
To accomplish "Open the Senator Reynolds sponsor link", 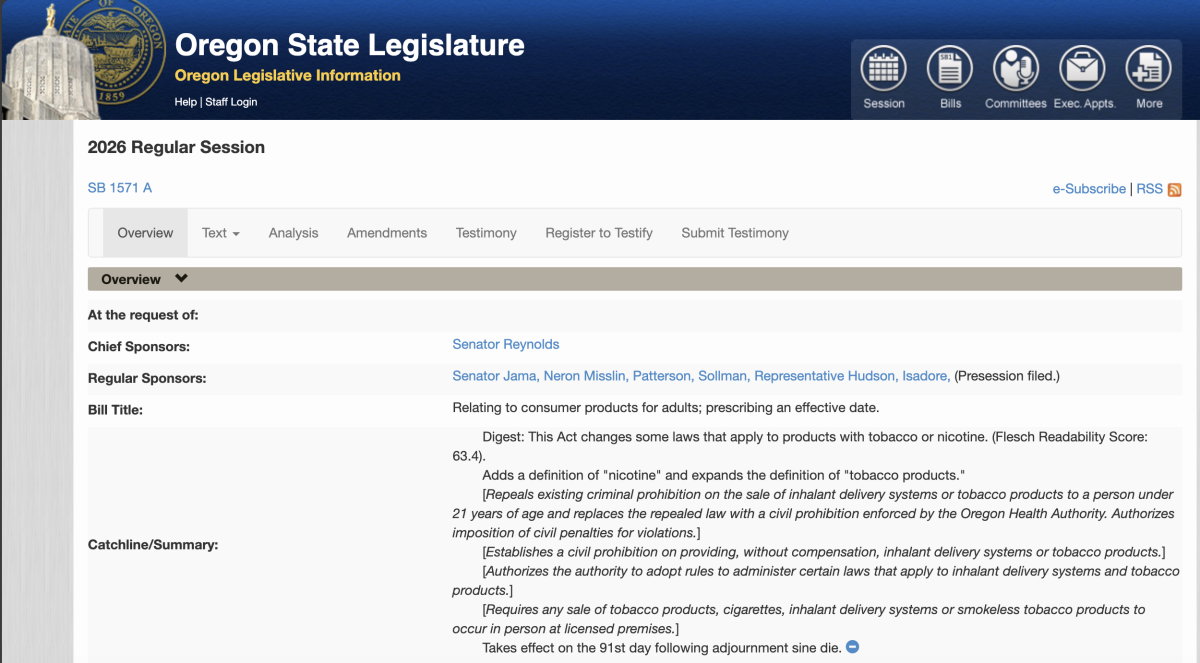I will pos(505,344).
